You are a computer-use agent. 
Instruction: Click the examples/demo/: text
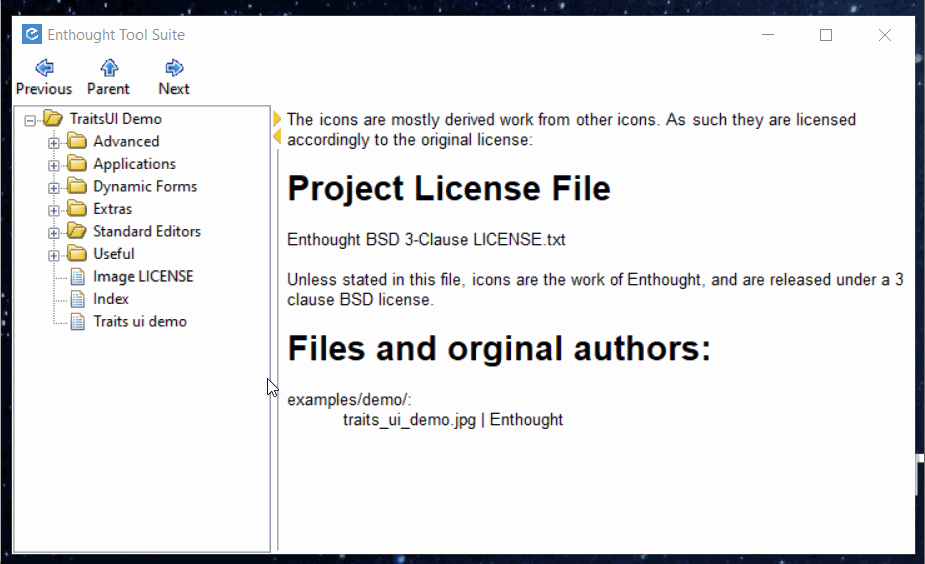[x=349, y=399]
